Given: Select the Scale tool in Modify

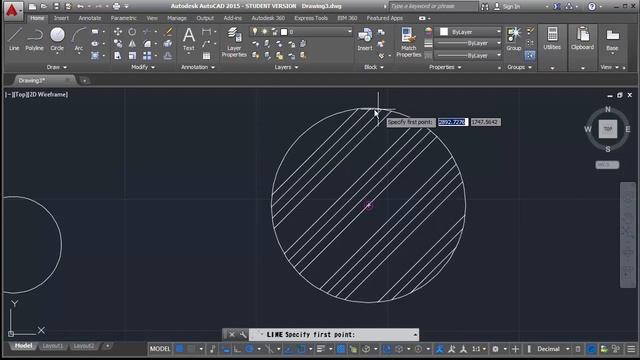Looking at the screenshot, I should pyautogui.click(x=132, y=56).
